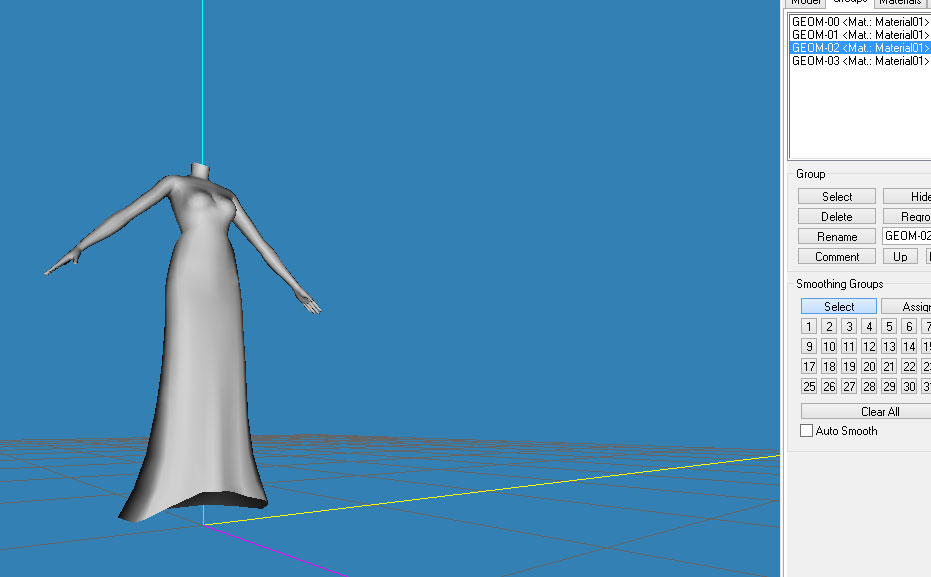Enable the Auto Smooth checkbox
Image resolution: width=931 pixels, height=577 pixels.
(x=807, y=430)
